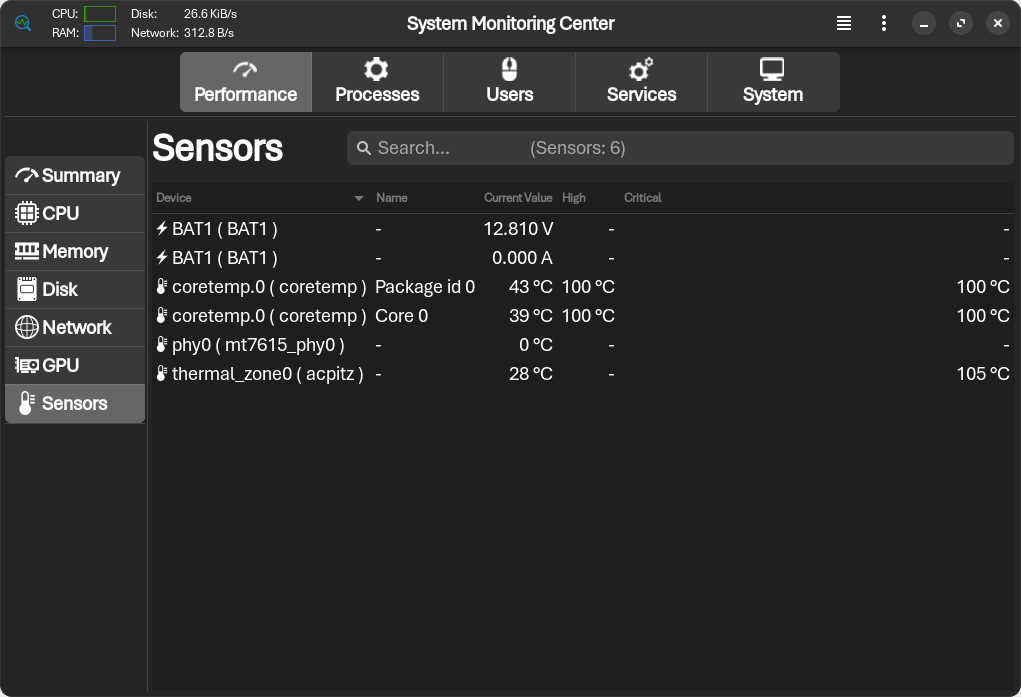Click the Critical column header

(x=643, y=198)
